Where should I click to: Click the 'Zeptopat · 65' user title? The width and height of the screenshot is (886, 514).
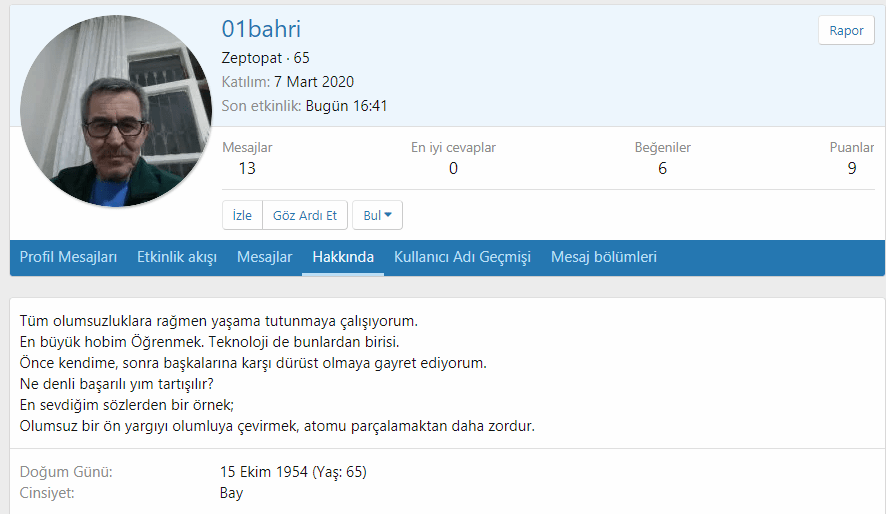[x=266, y=58]
